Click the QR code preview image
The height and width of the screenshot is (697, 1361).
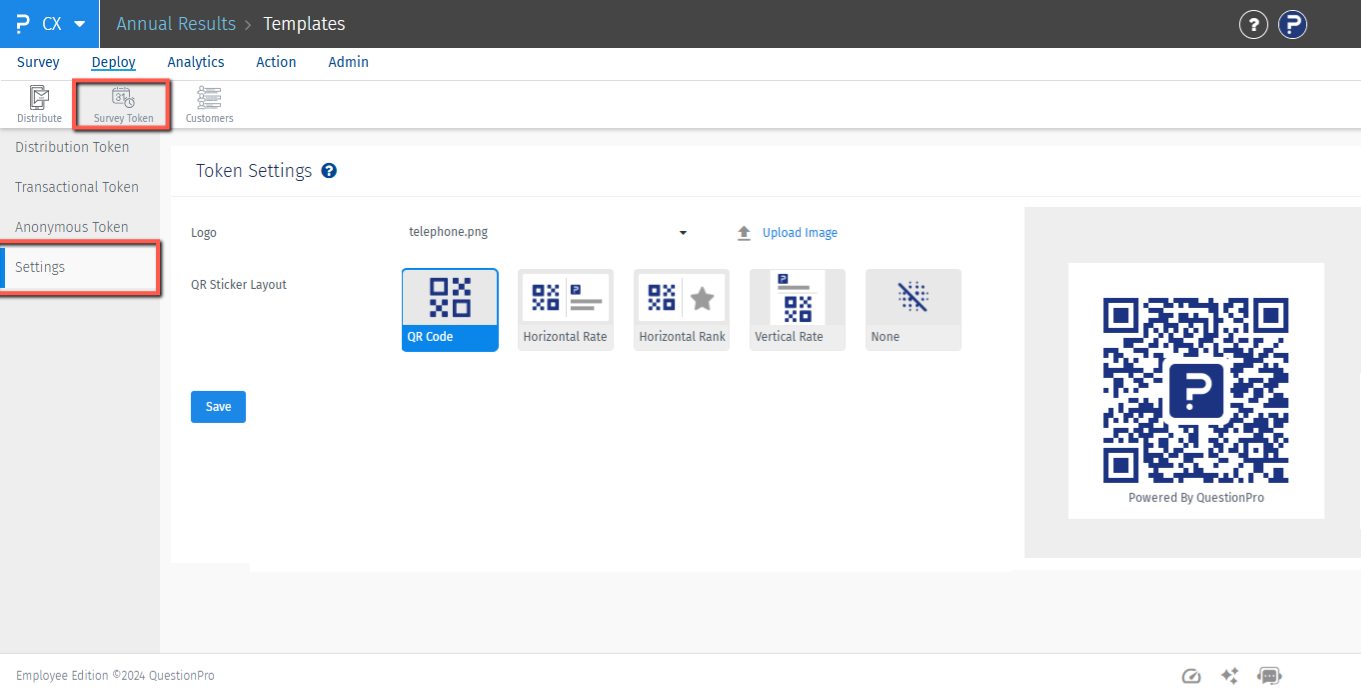tap(1196, 390)
